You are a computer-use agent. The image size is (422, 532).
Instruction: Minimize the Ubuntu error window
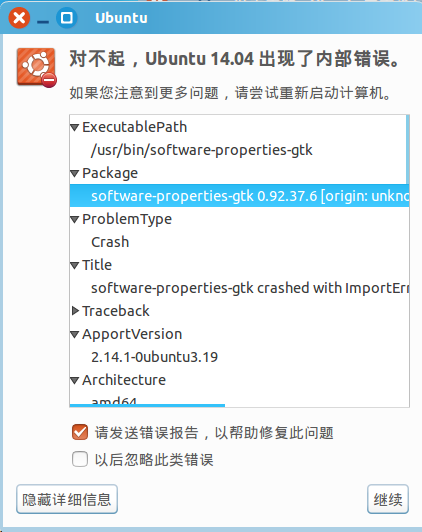(x=43, y=22)
